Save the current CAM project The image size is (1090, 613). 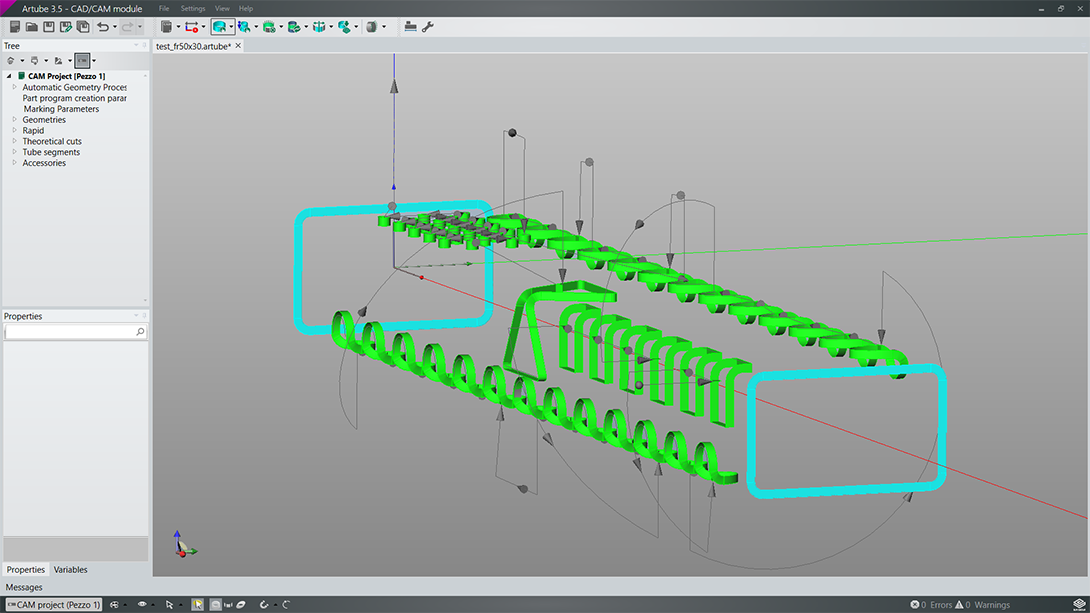48,26
